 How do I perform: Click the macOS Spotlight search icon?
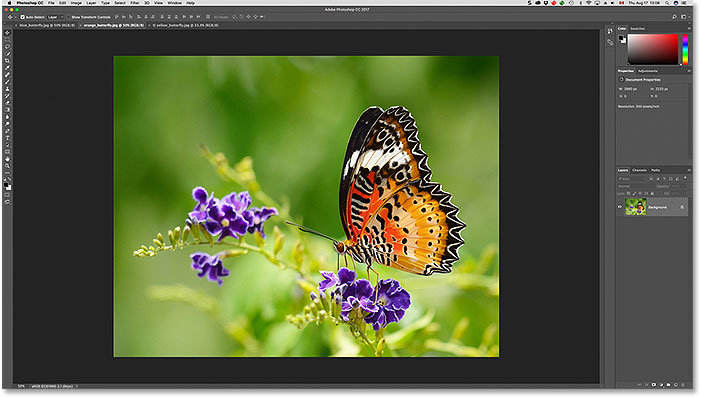pos(666,3)
